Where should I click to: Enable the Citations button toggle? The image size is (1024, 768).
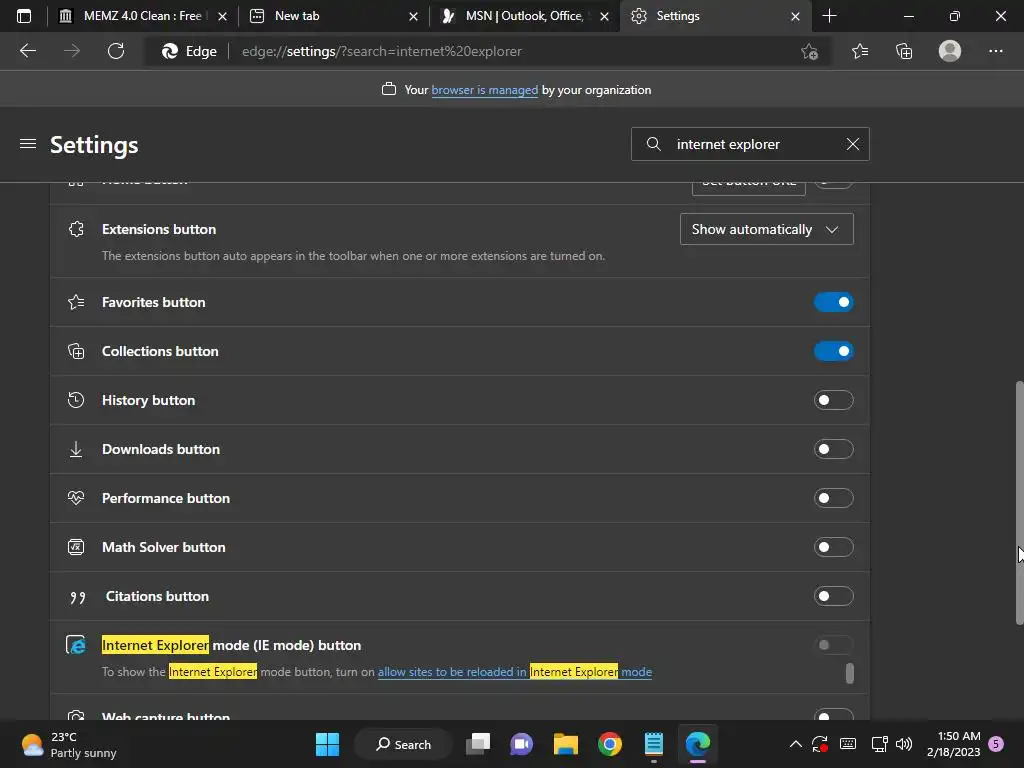click(833, 596)
